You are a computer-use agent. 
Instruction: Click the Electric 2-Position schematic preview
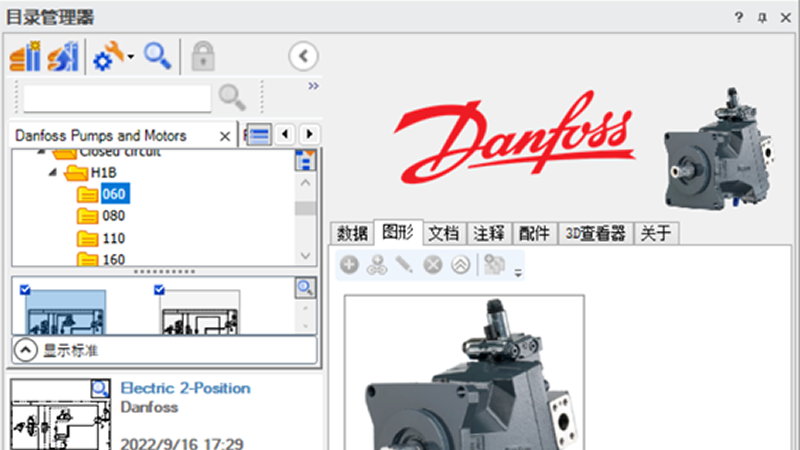[60, 414]
